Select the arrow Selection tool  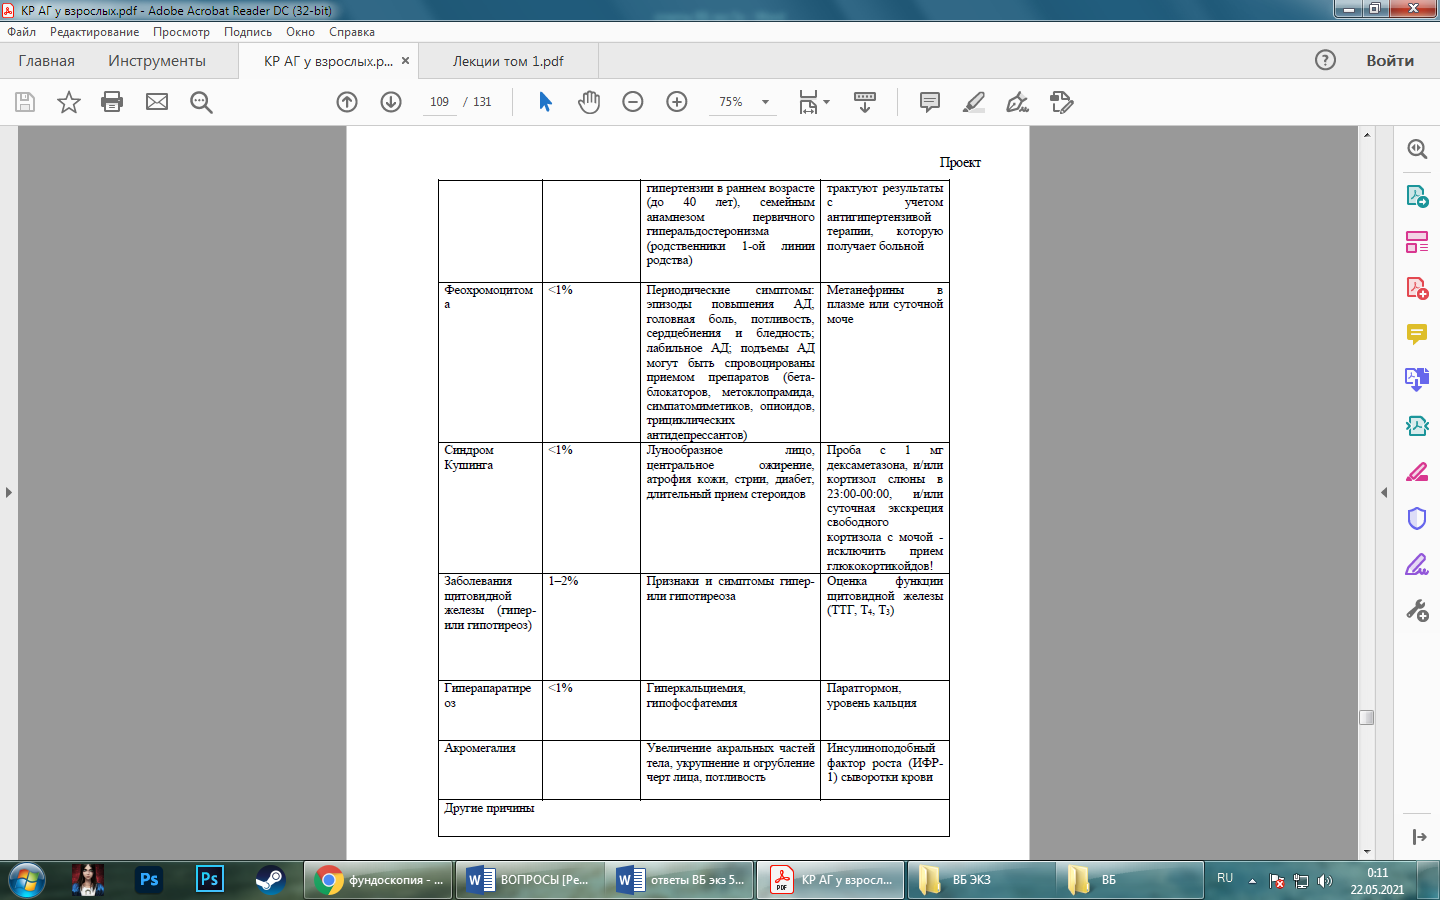tap(545, 102)
